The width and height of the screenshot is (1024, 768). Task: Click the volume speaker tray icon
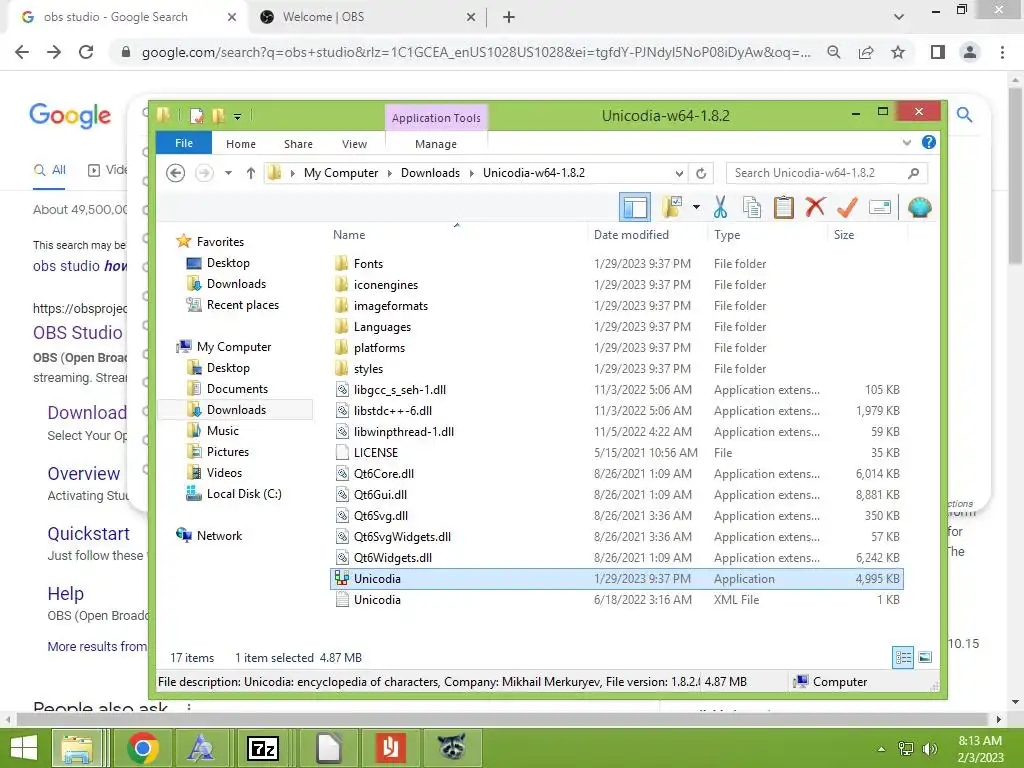pos(929,748)
